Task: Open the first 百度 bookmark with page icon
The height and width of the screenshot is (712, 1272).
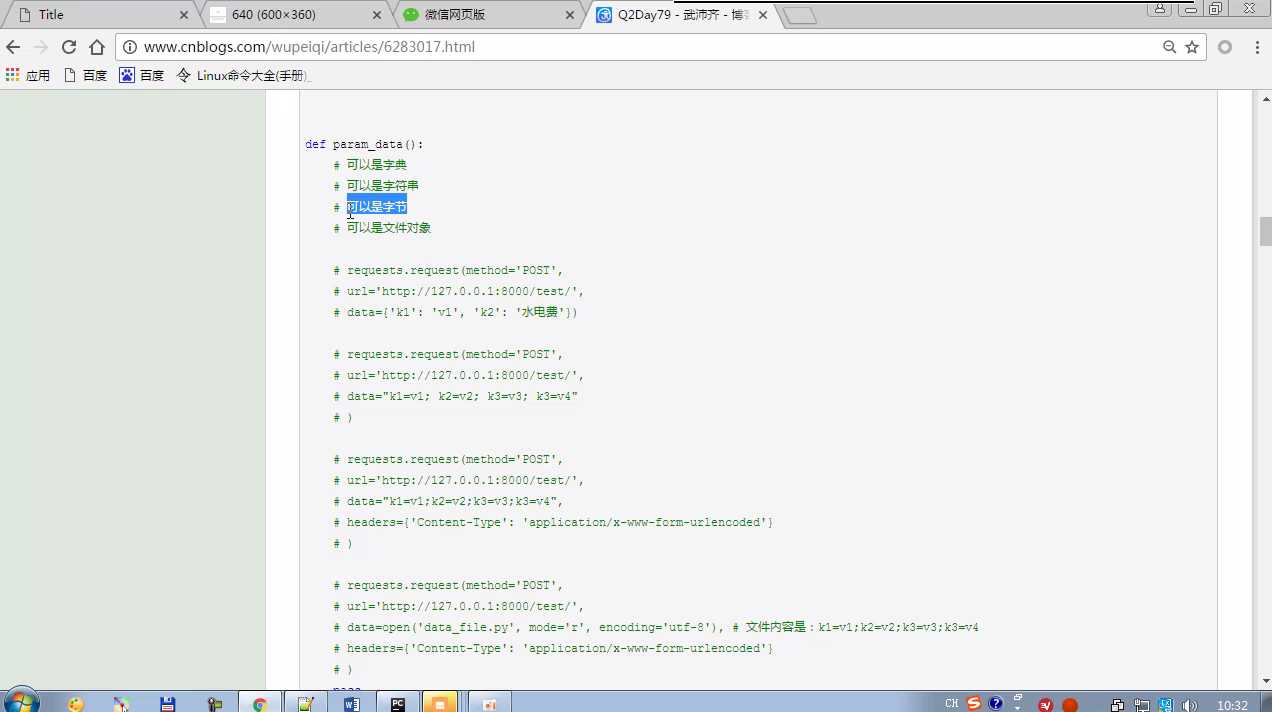Action: coord(85,75)
